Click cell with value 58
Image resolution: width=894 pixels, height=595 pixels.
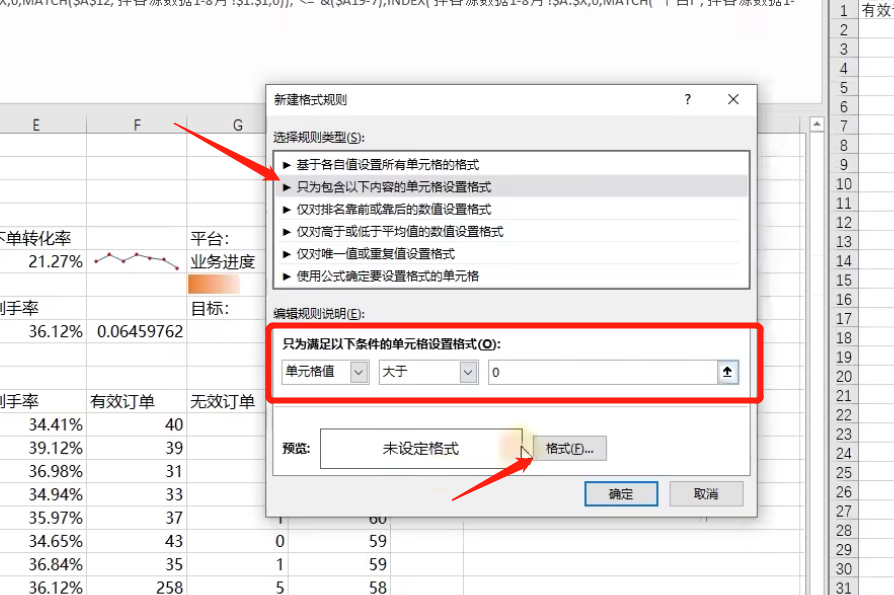(x=339, y=586)
